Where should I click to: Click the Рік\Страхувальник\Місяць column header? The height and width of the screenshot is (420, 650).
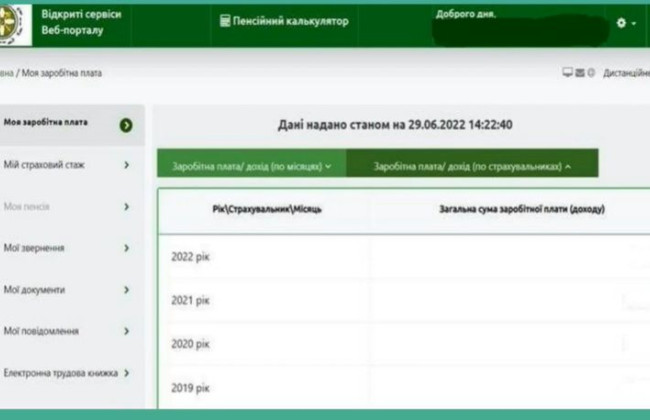267,209
